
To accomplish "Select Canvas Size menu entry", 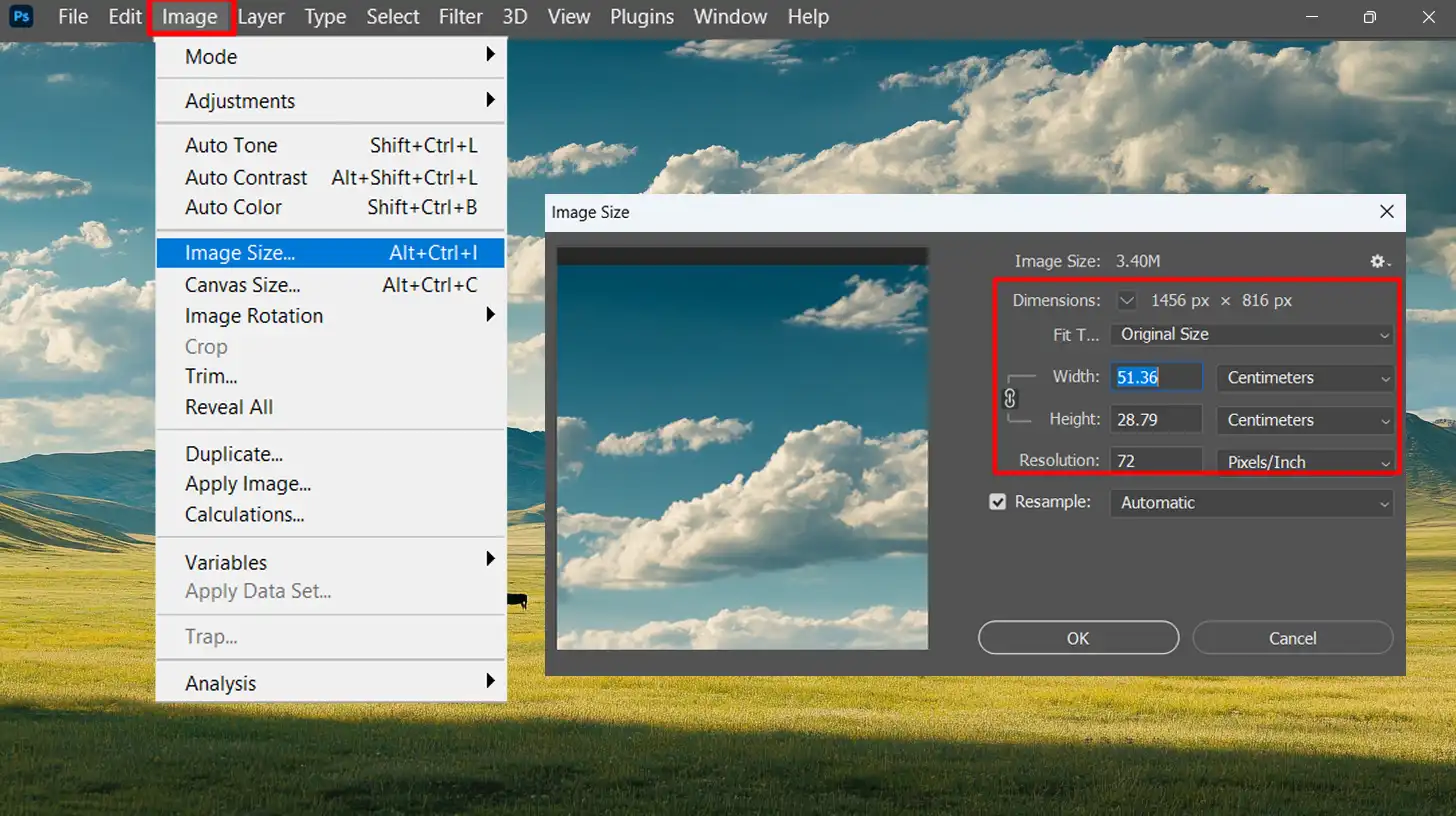I will pyautogui.click(x=331, y=285).
